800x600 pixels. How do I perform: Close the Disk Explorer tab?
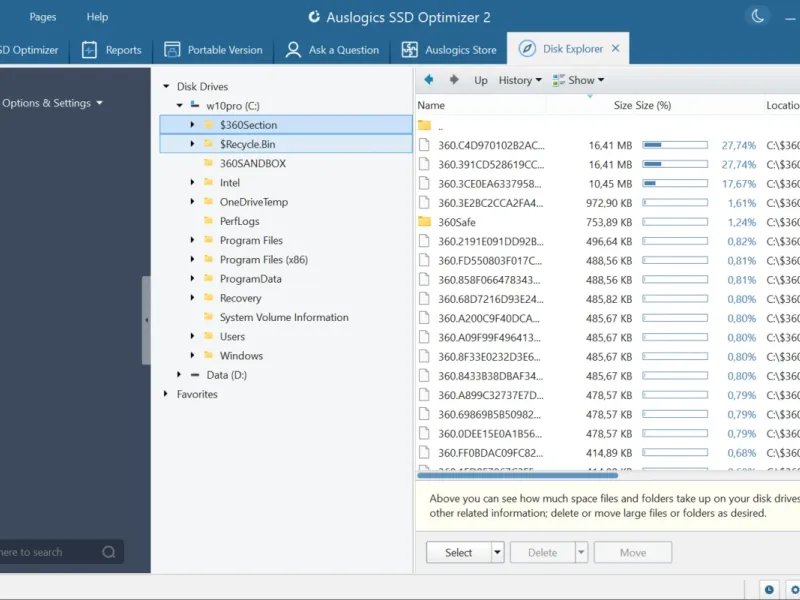tap(615, 48)
